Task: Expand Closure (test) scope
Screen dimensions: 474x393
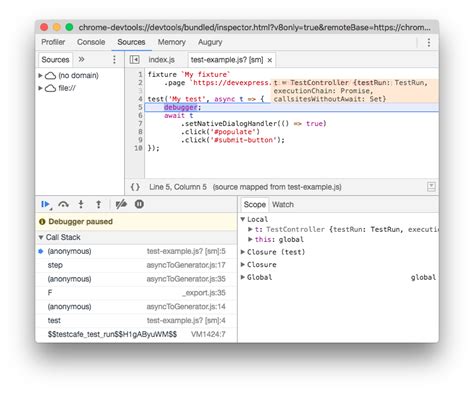Action: point(243,252)
